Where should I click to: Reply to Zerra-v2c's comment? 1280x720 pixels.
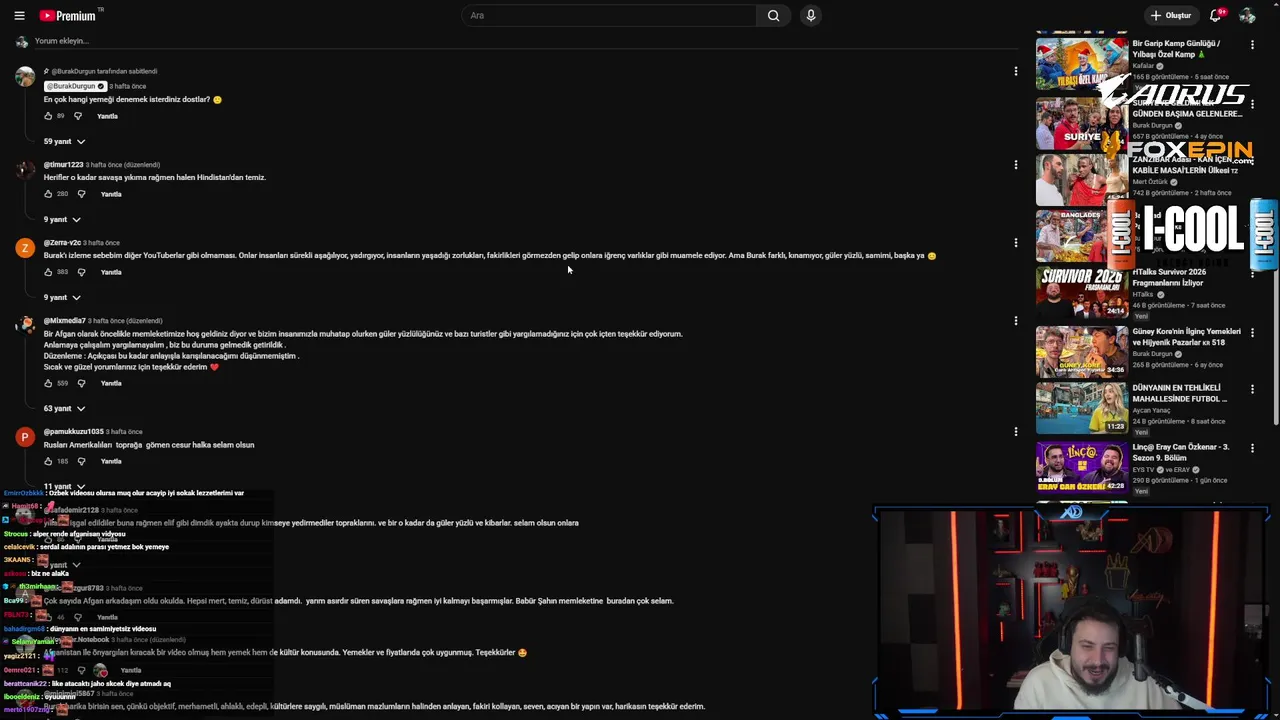coord(111,272)
